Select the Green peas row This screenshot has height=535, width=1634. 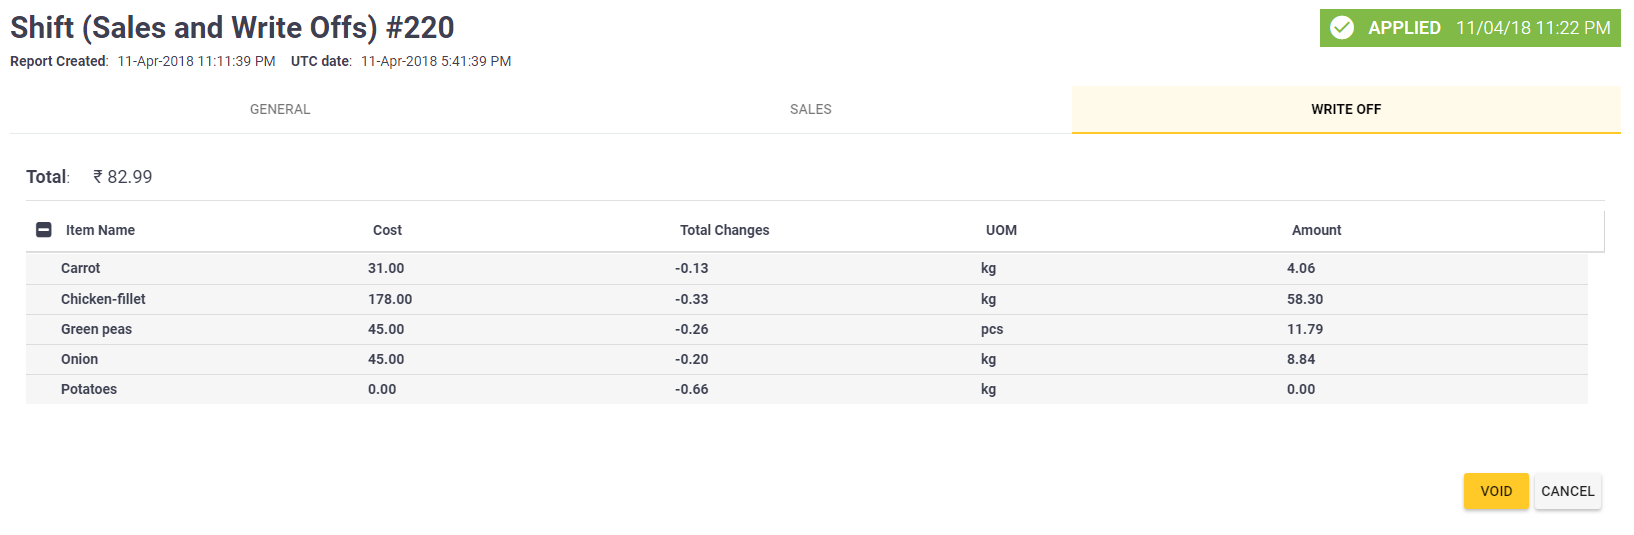(x=806, y=329)
